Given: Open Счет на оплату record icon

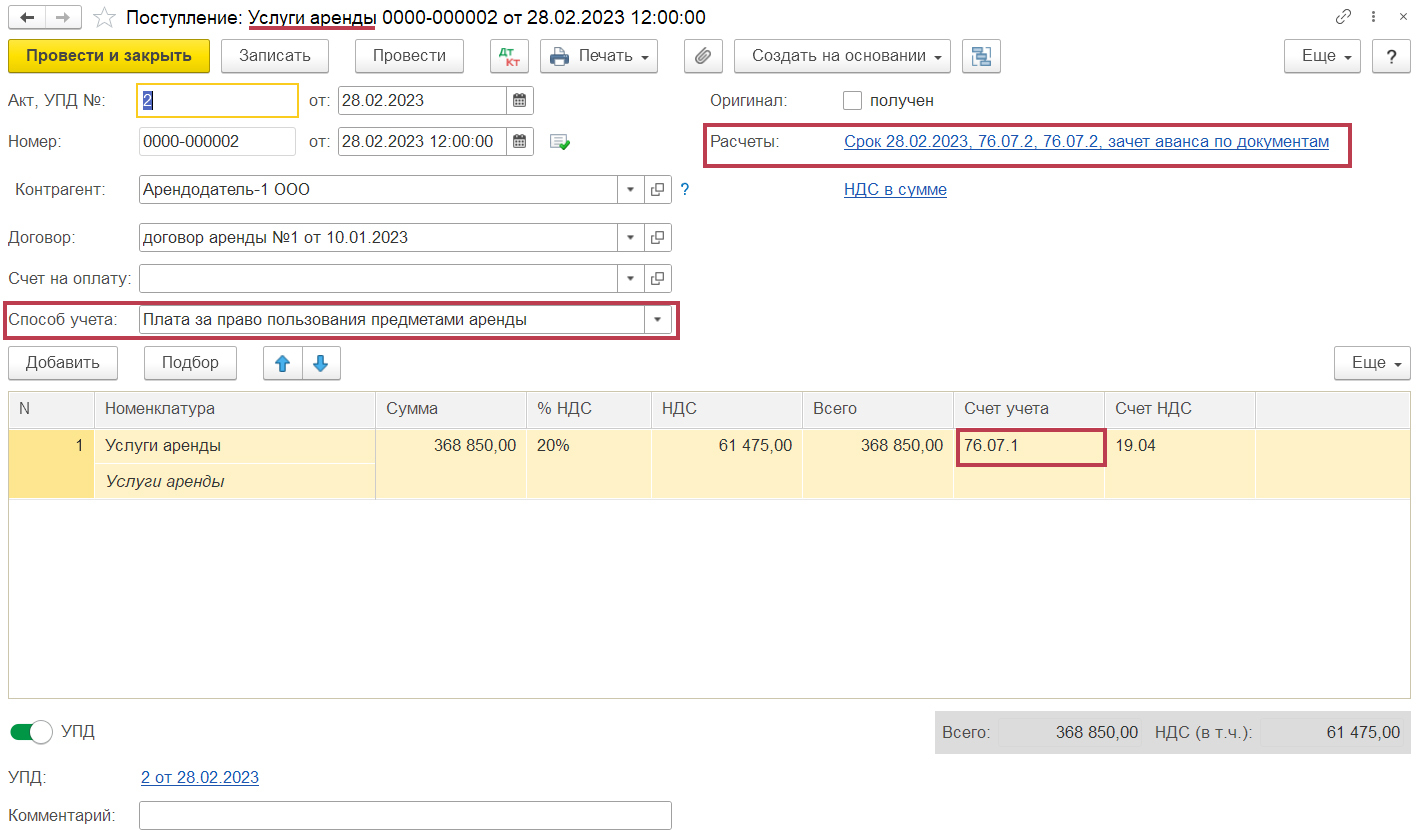Looking at the screenshot, I should 657,278.
